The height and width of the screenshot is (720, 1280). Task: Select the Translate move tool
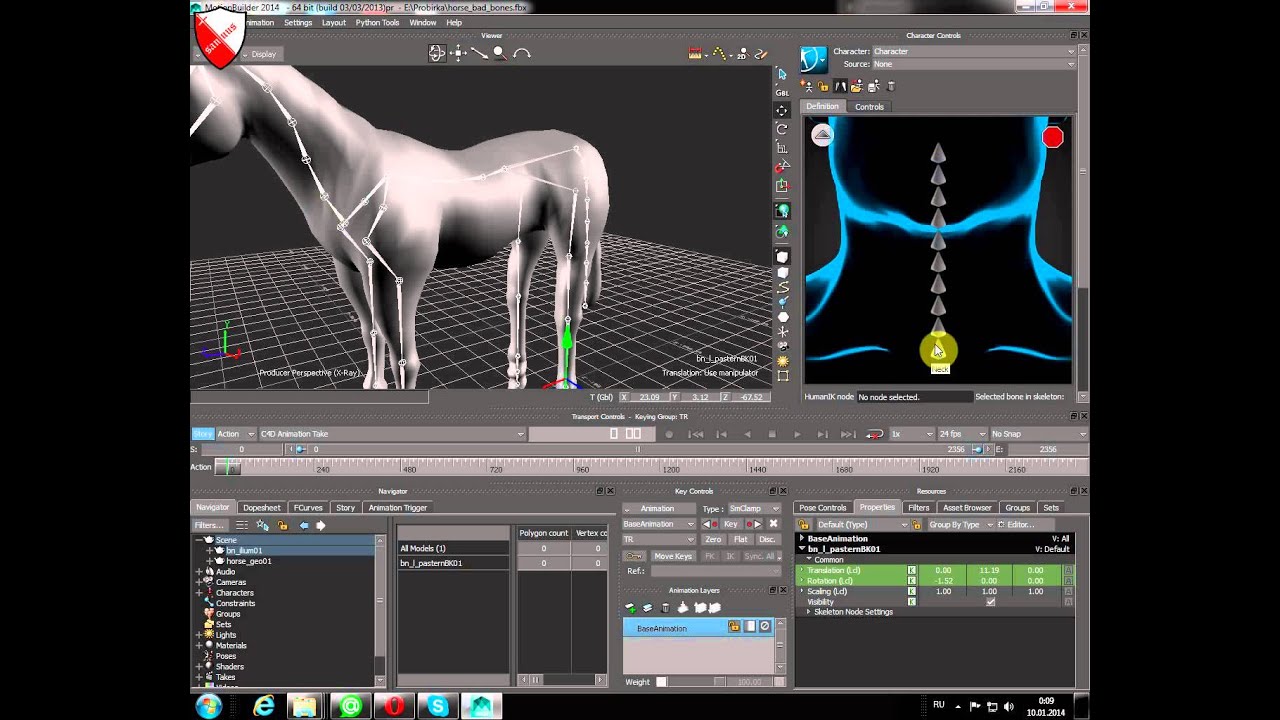tap(782, 110)
